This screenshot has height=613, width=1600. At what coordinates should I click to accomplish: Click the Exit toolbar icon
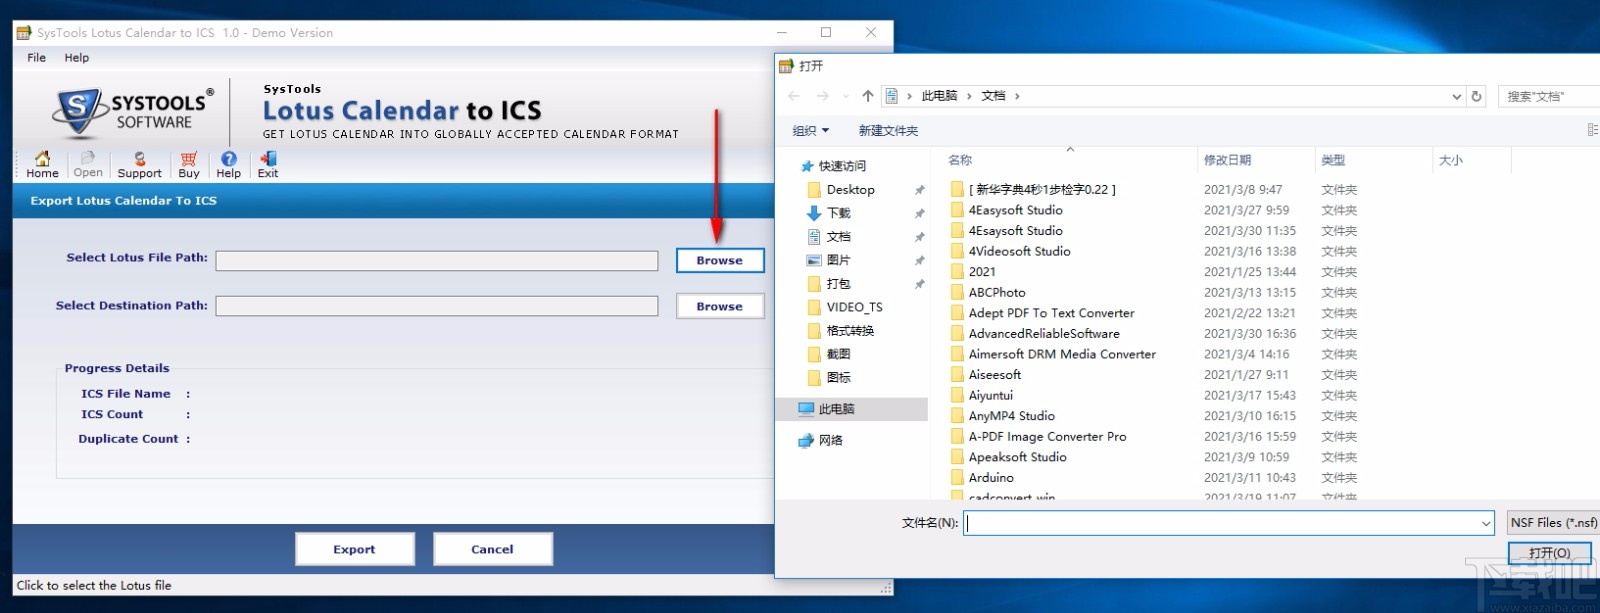pyautogui.click(x=268, y=165)
